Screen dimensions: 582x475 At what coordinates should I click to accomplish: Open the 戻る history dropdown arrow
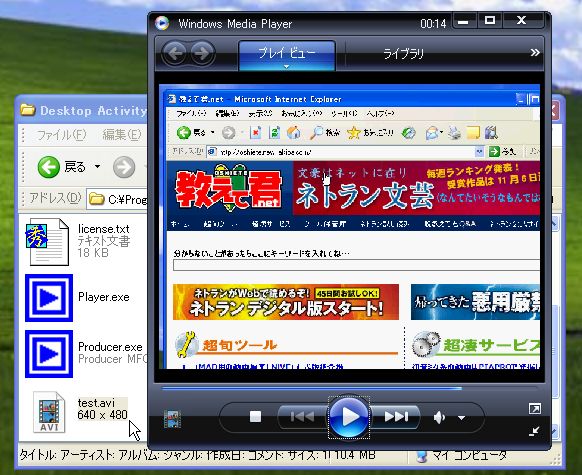click(97, 167)
